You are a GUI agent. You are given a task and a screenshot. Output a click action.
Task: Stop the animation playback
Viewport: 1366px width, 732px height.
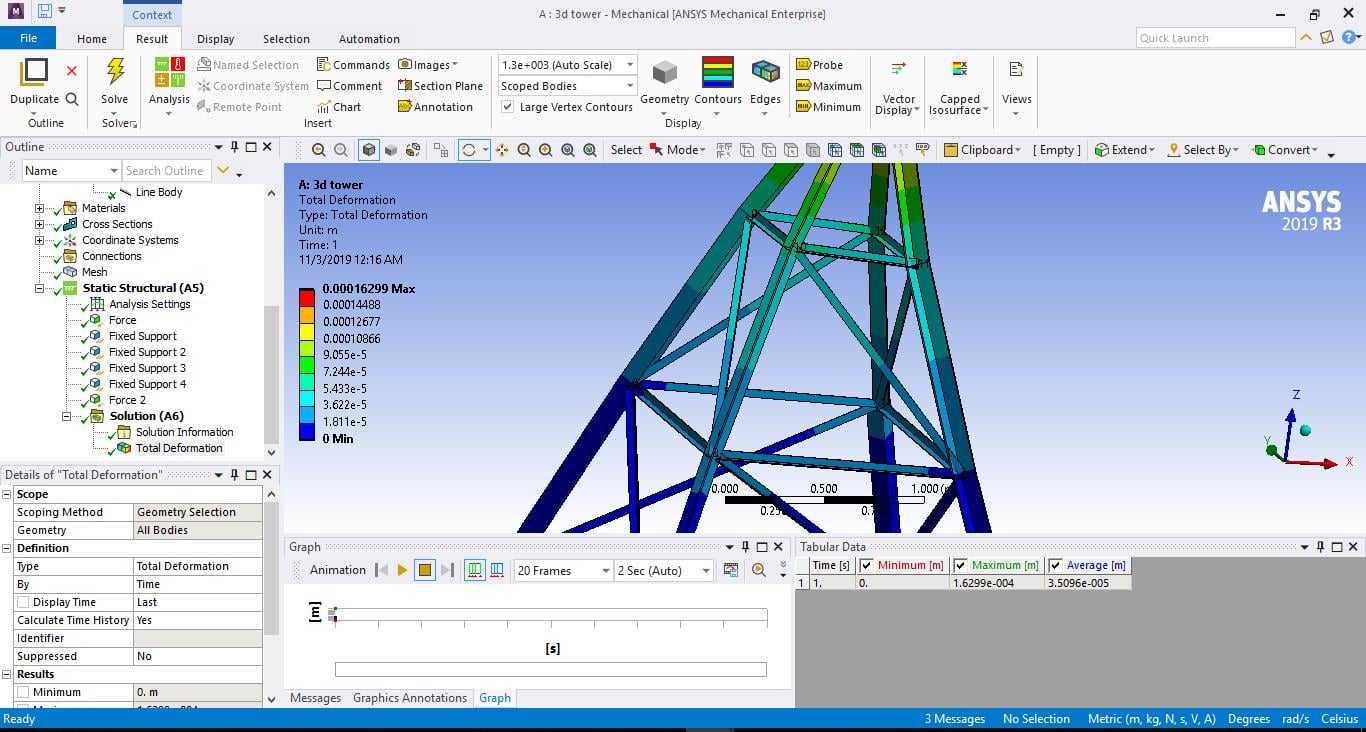click(x=425, y=570)
